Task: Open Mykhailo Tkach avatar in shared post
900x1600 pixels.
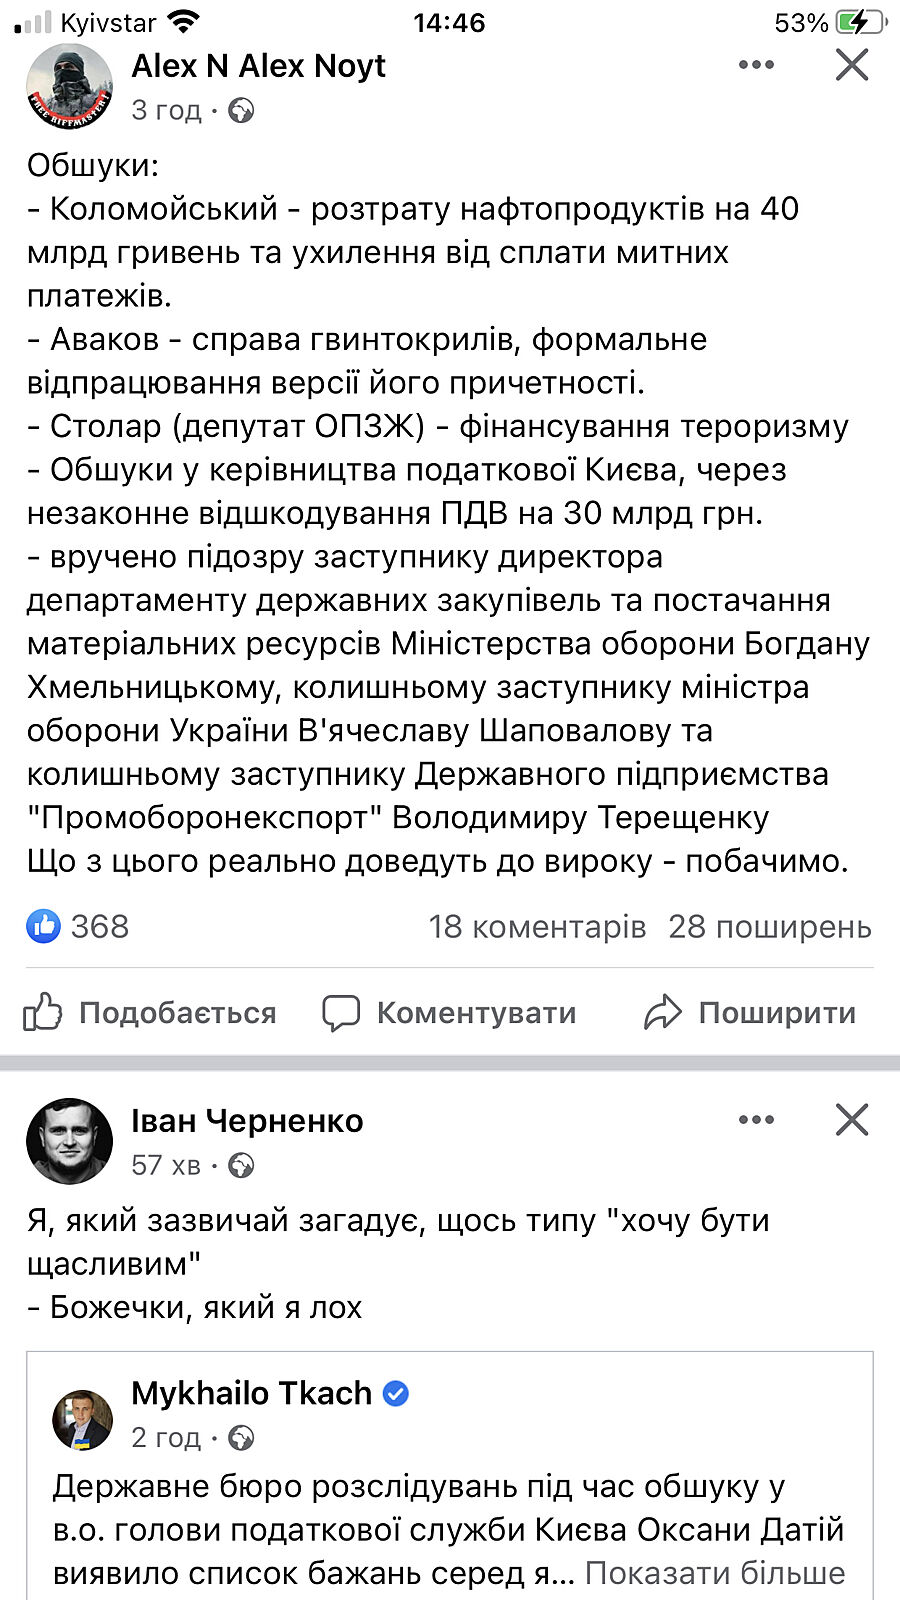Action: coord(83,1418)
